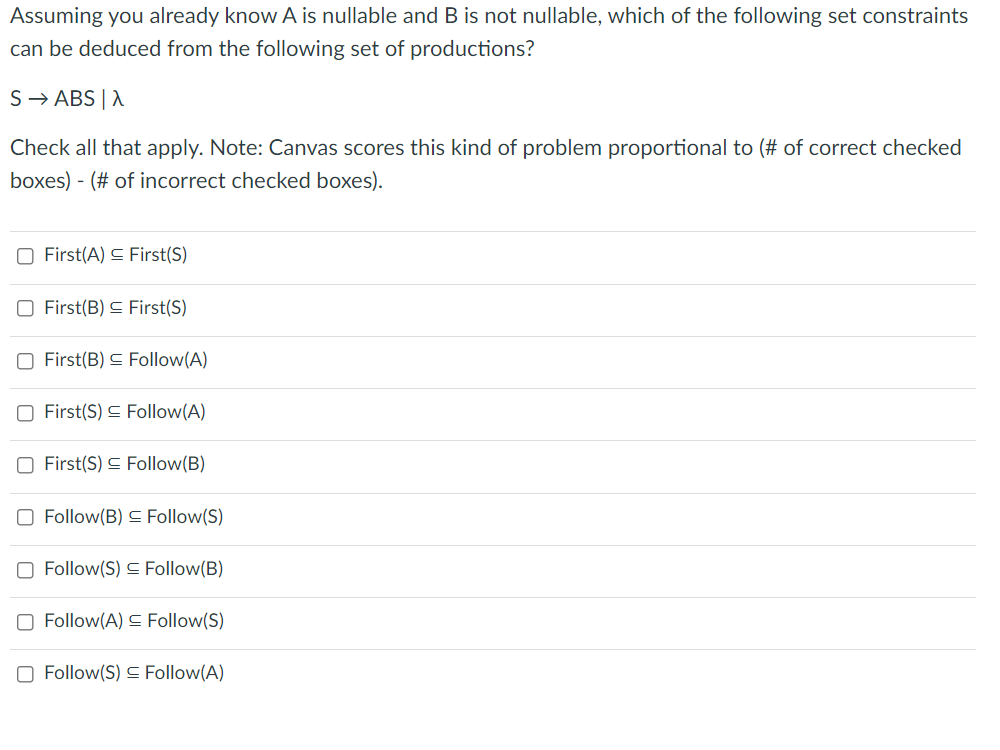1000x750 pixels.
Task: Click the First(S) ⊆ Follow(B) answer label text
Action: coord(125,464)
